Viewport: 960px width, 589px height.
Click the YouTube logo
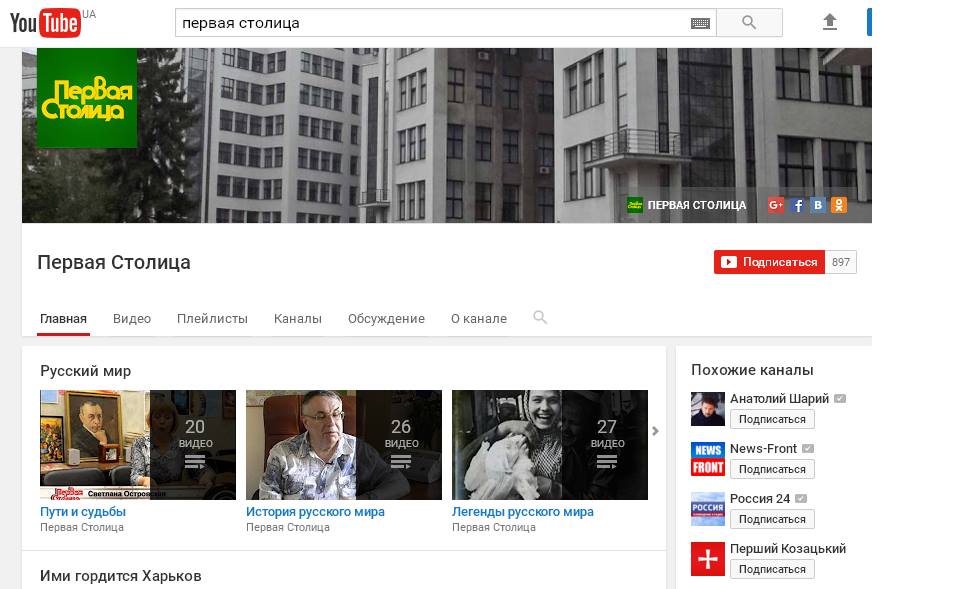pos(45,22)
